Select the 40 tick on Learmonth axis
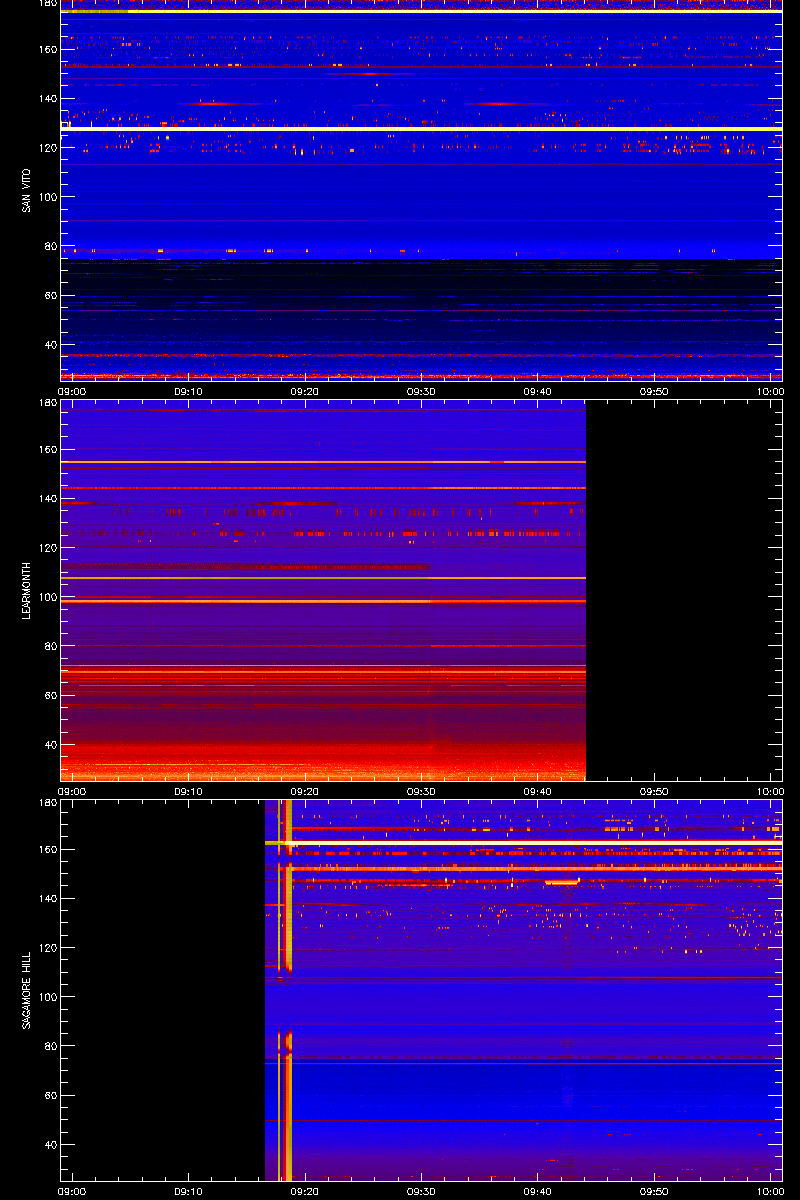Viewport: 800px width, 1200px height. [50, 745]
